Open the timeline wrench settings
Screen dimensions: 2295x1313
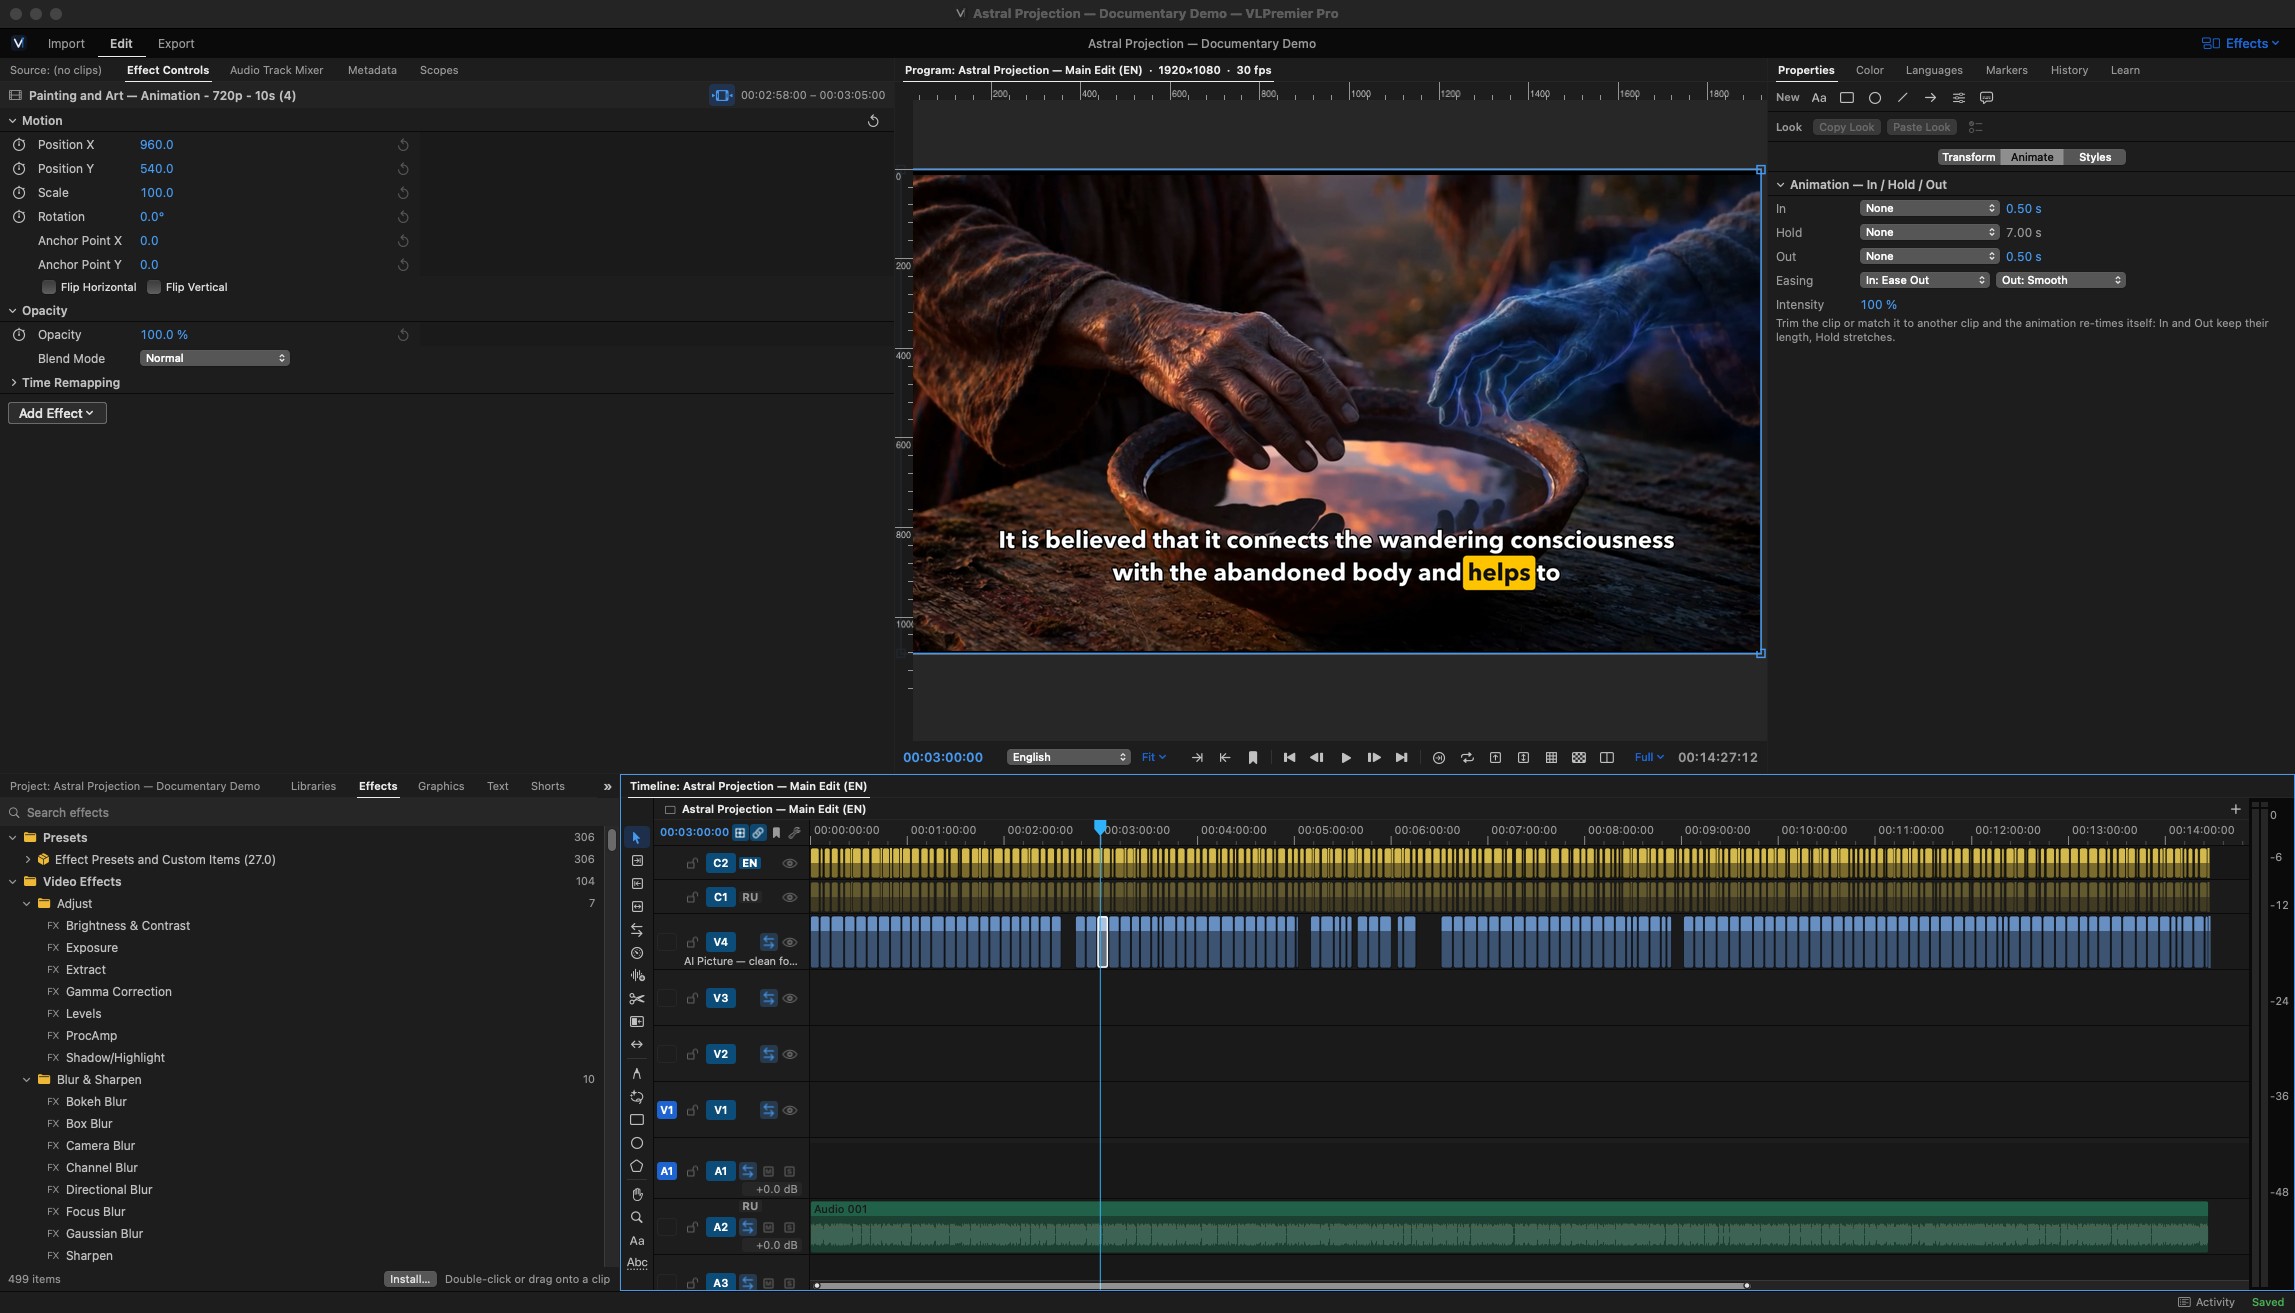pyautogui.click(x=795, y=832)
